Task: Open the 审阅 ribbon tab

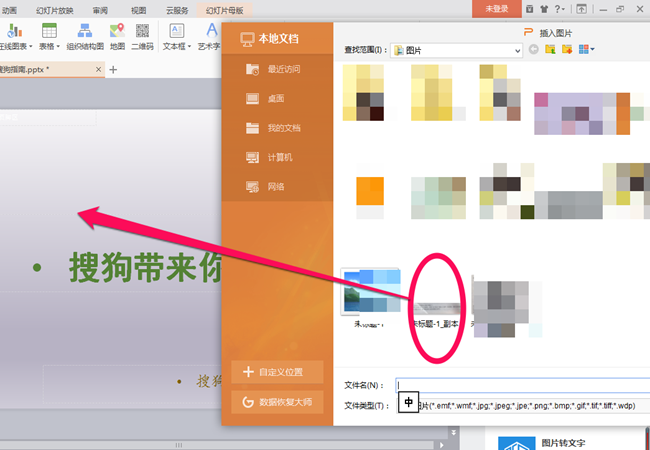Action: 100,10
